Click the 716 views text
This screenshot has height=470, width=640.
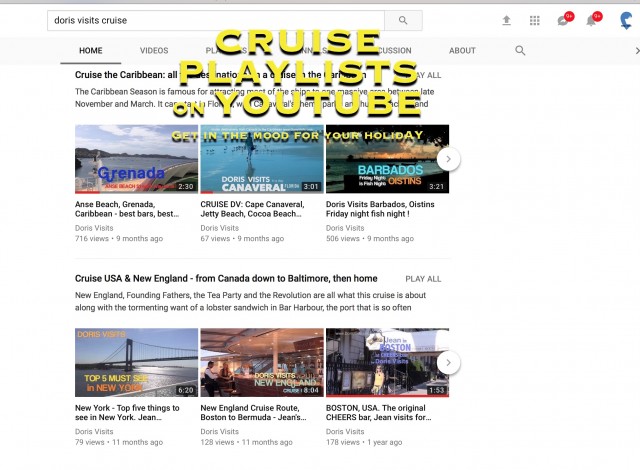(92, 239)
